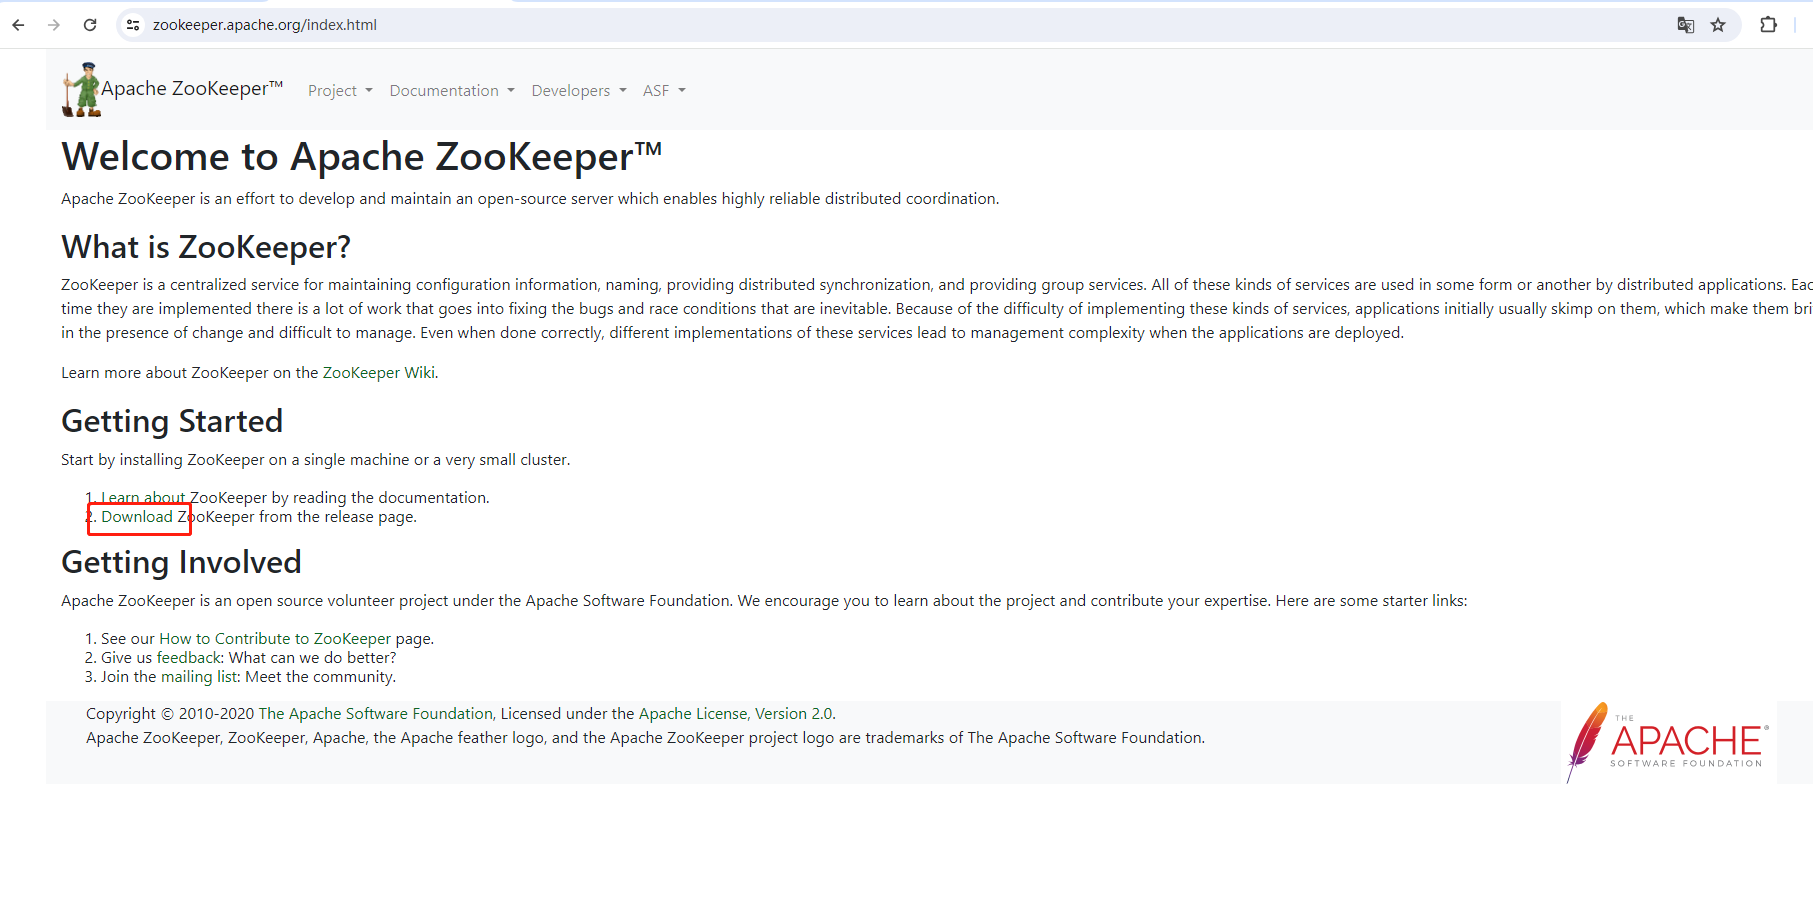Open How to Contribute to ZooKeeper link

pos(275,639)
